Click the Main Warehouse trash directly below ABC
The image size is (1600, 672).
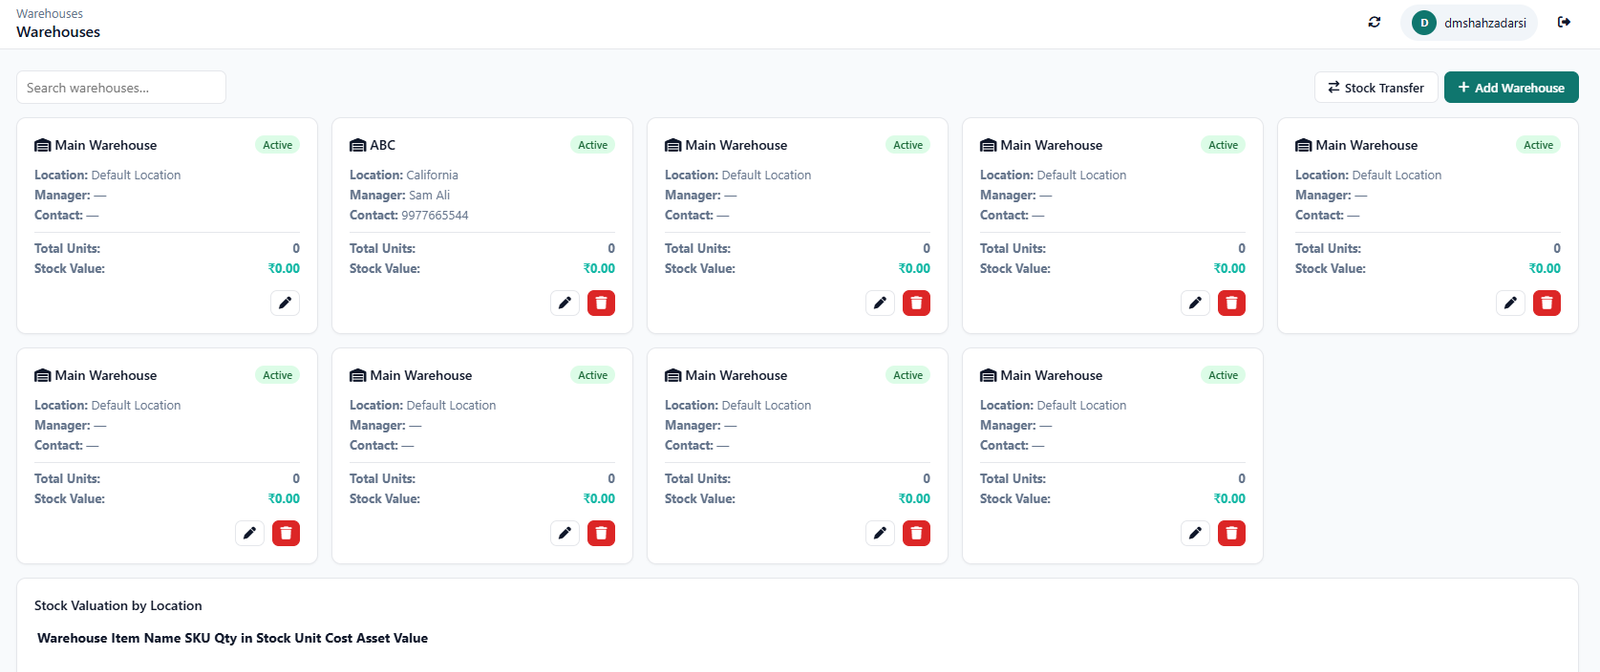pos(601,533)
